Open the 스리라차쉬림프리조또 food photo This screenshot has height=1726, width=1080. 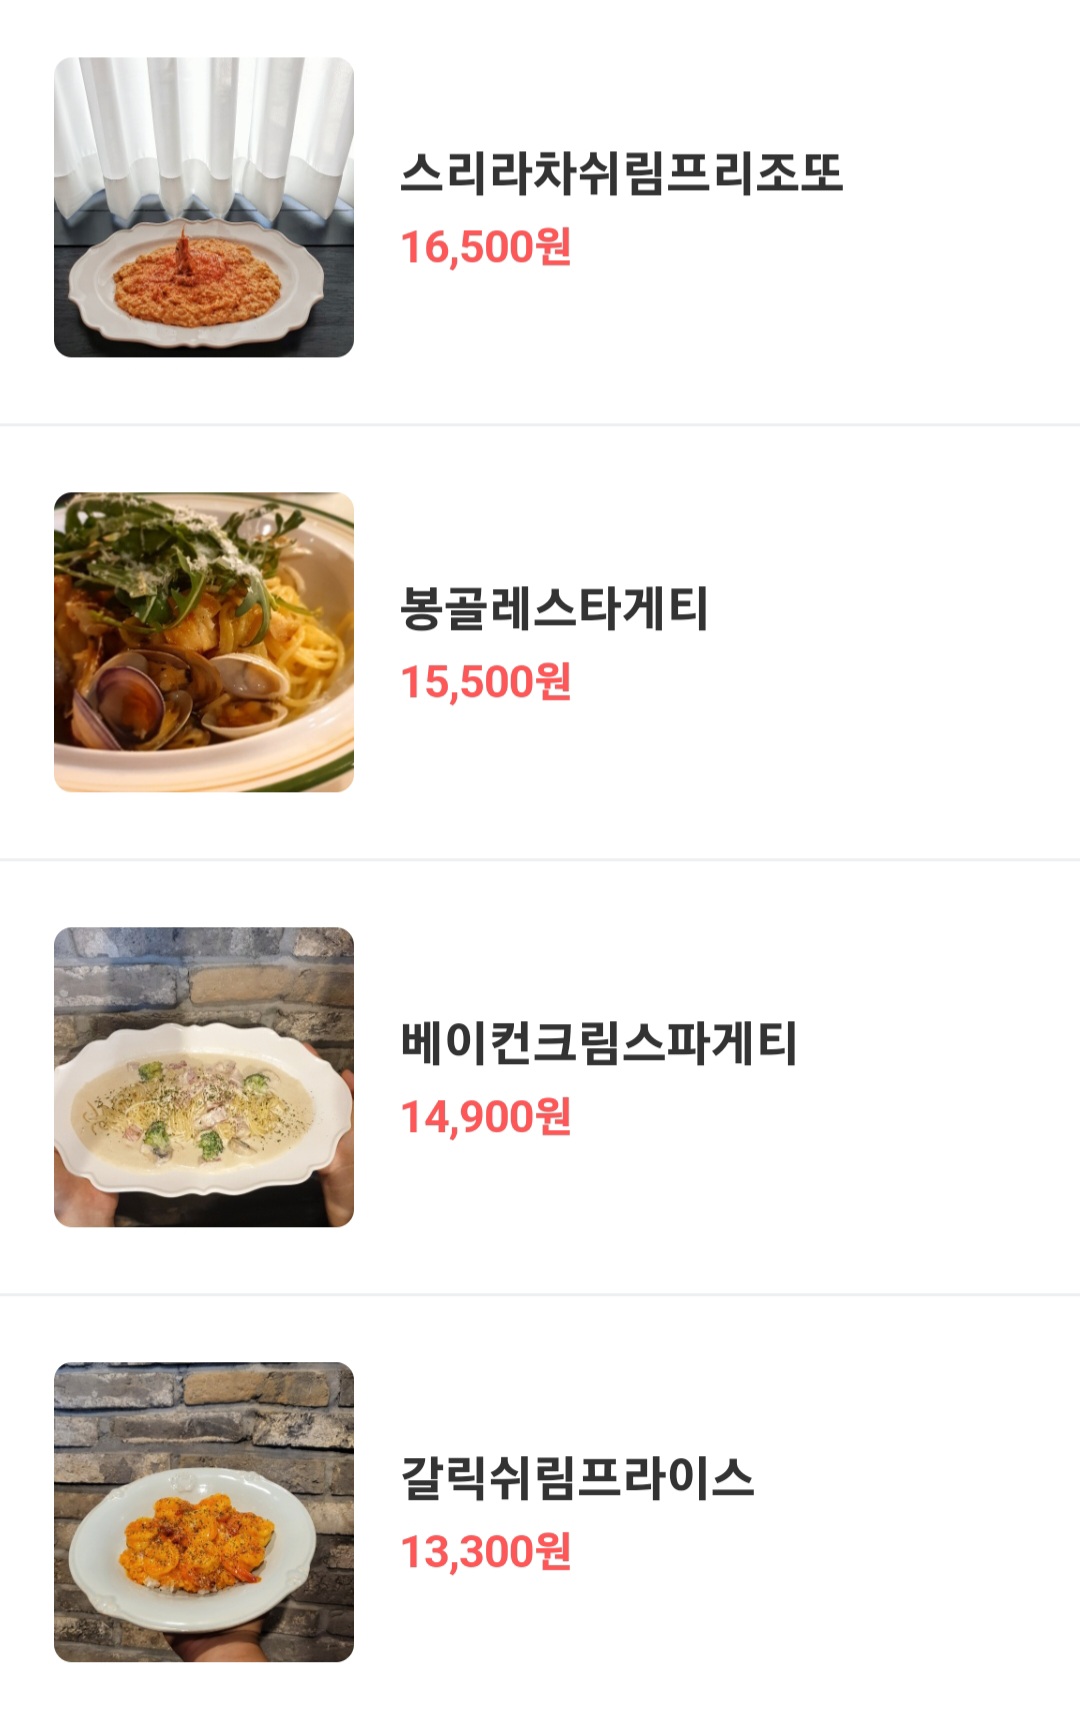(x=204, y=207)
